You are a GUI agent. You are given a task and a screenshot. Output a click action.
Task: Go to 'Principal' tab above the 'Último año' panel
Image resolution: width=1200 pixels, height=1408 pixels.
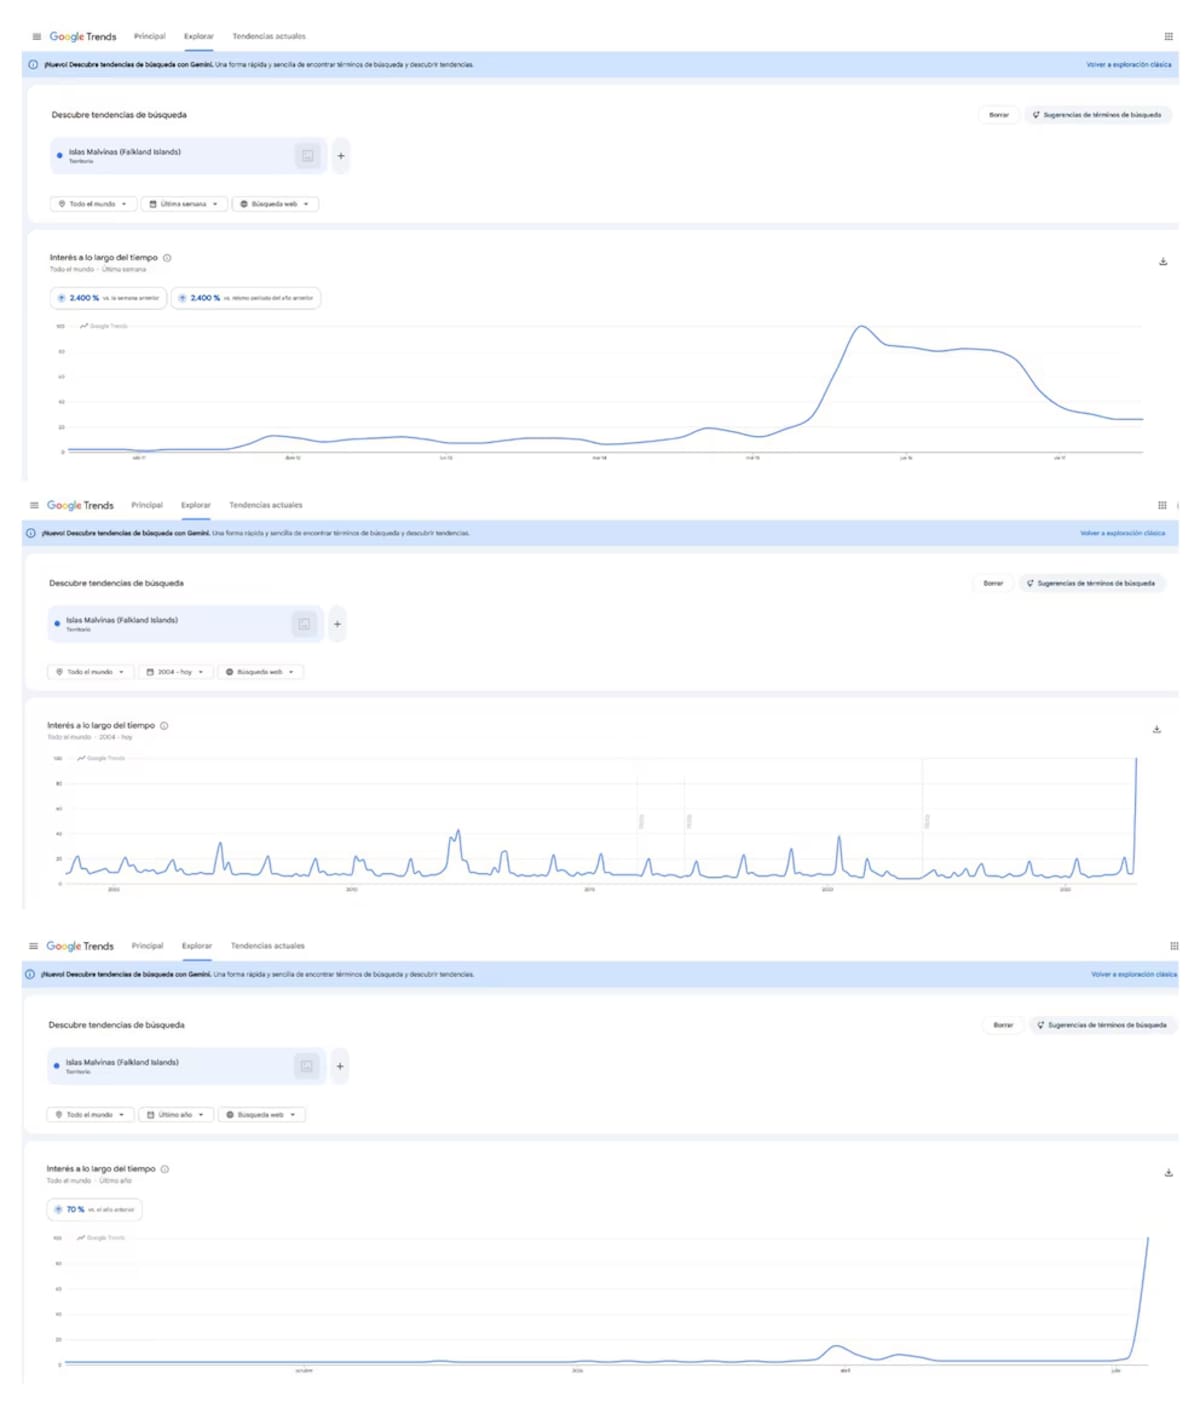147,946
